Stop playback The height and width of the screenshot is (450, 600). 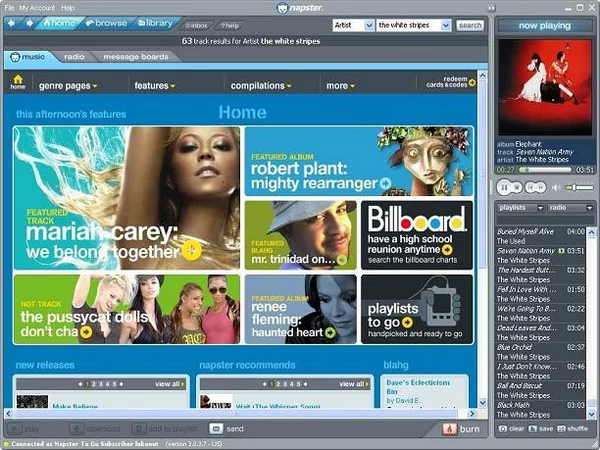516,188
